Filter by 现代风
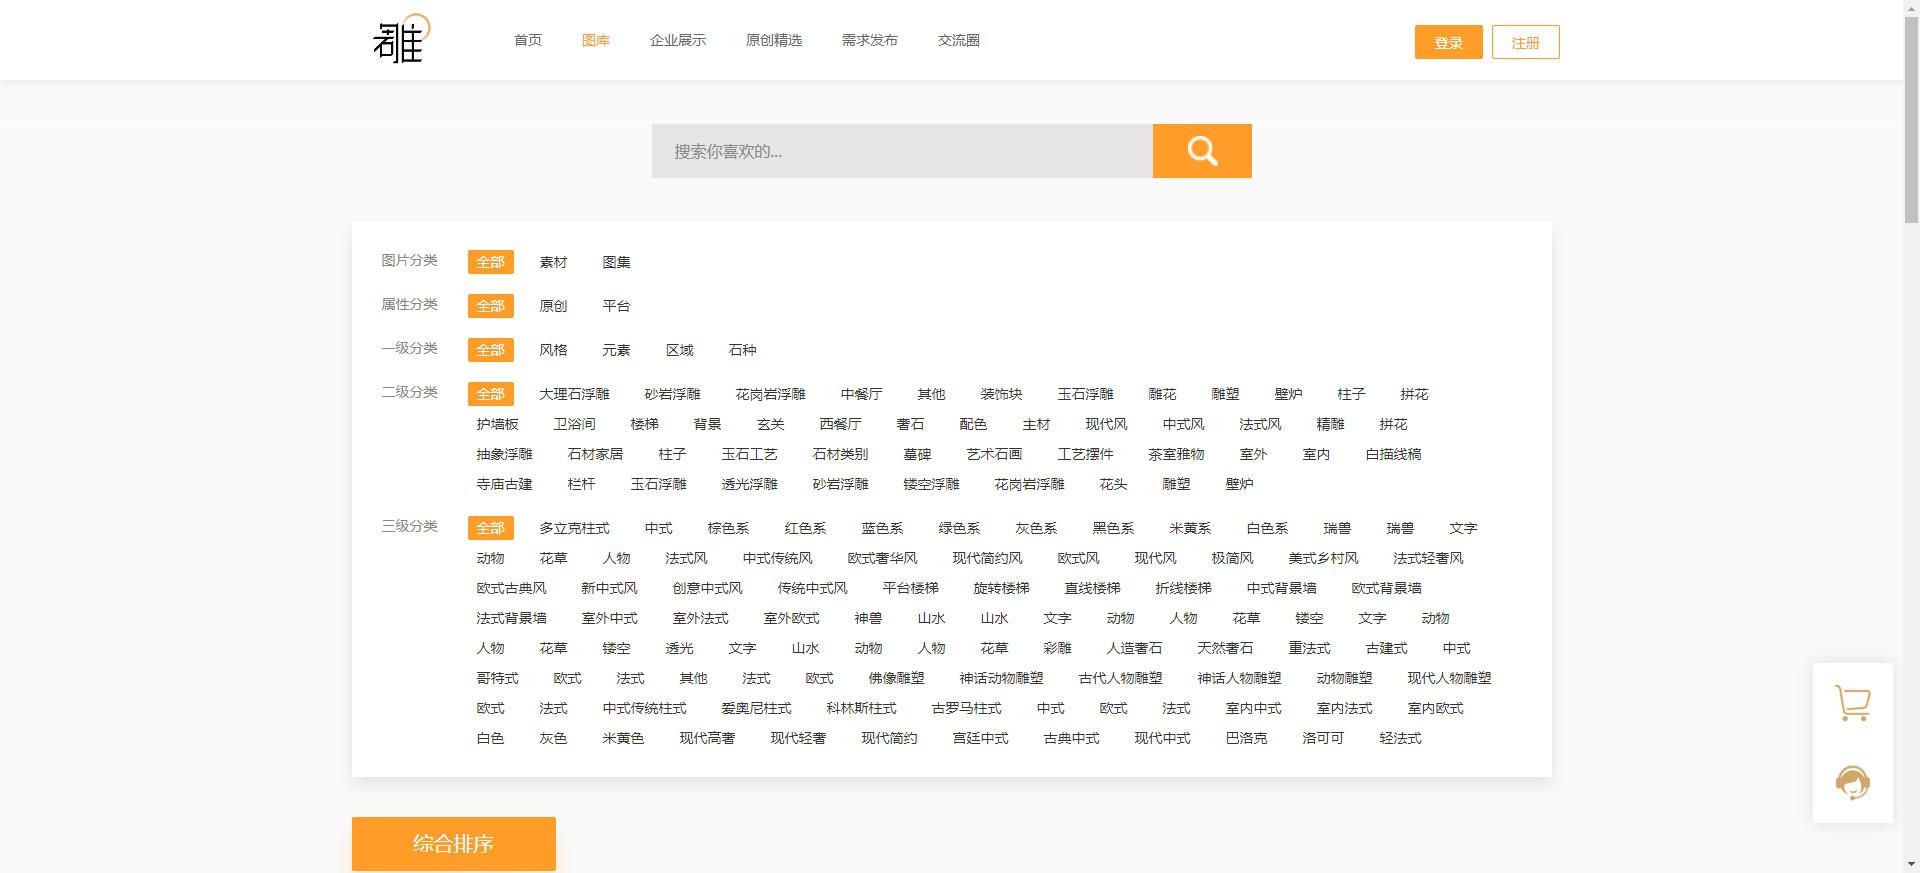Image resolution: width=1920 pixels, height=873 pixels. tap(1107, 424)
